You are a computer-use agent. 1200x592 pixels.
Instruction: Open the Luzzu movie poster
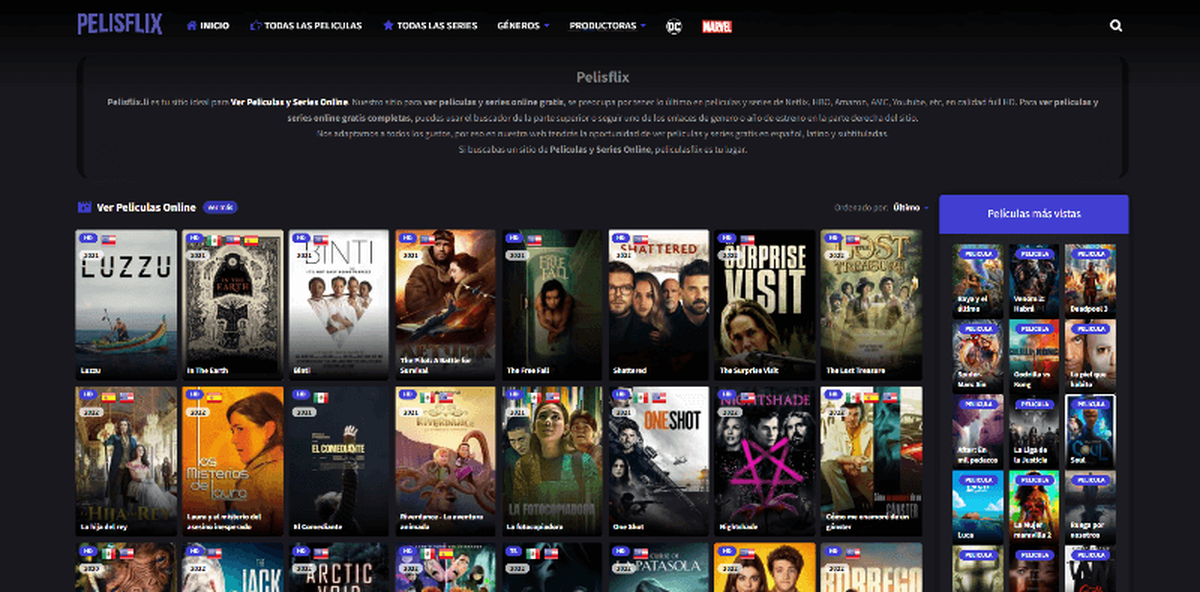pos(126,304)
